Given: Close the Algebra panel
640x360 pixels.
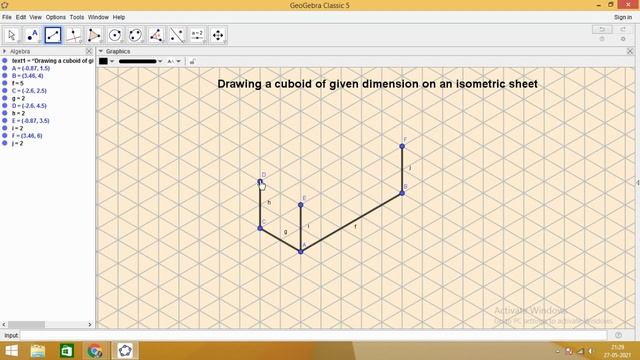Looking at the screenshot, I should click(89, 51).
